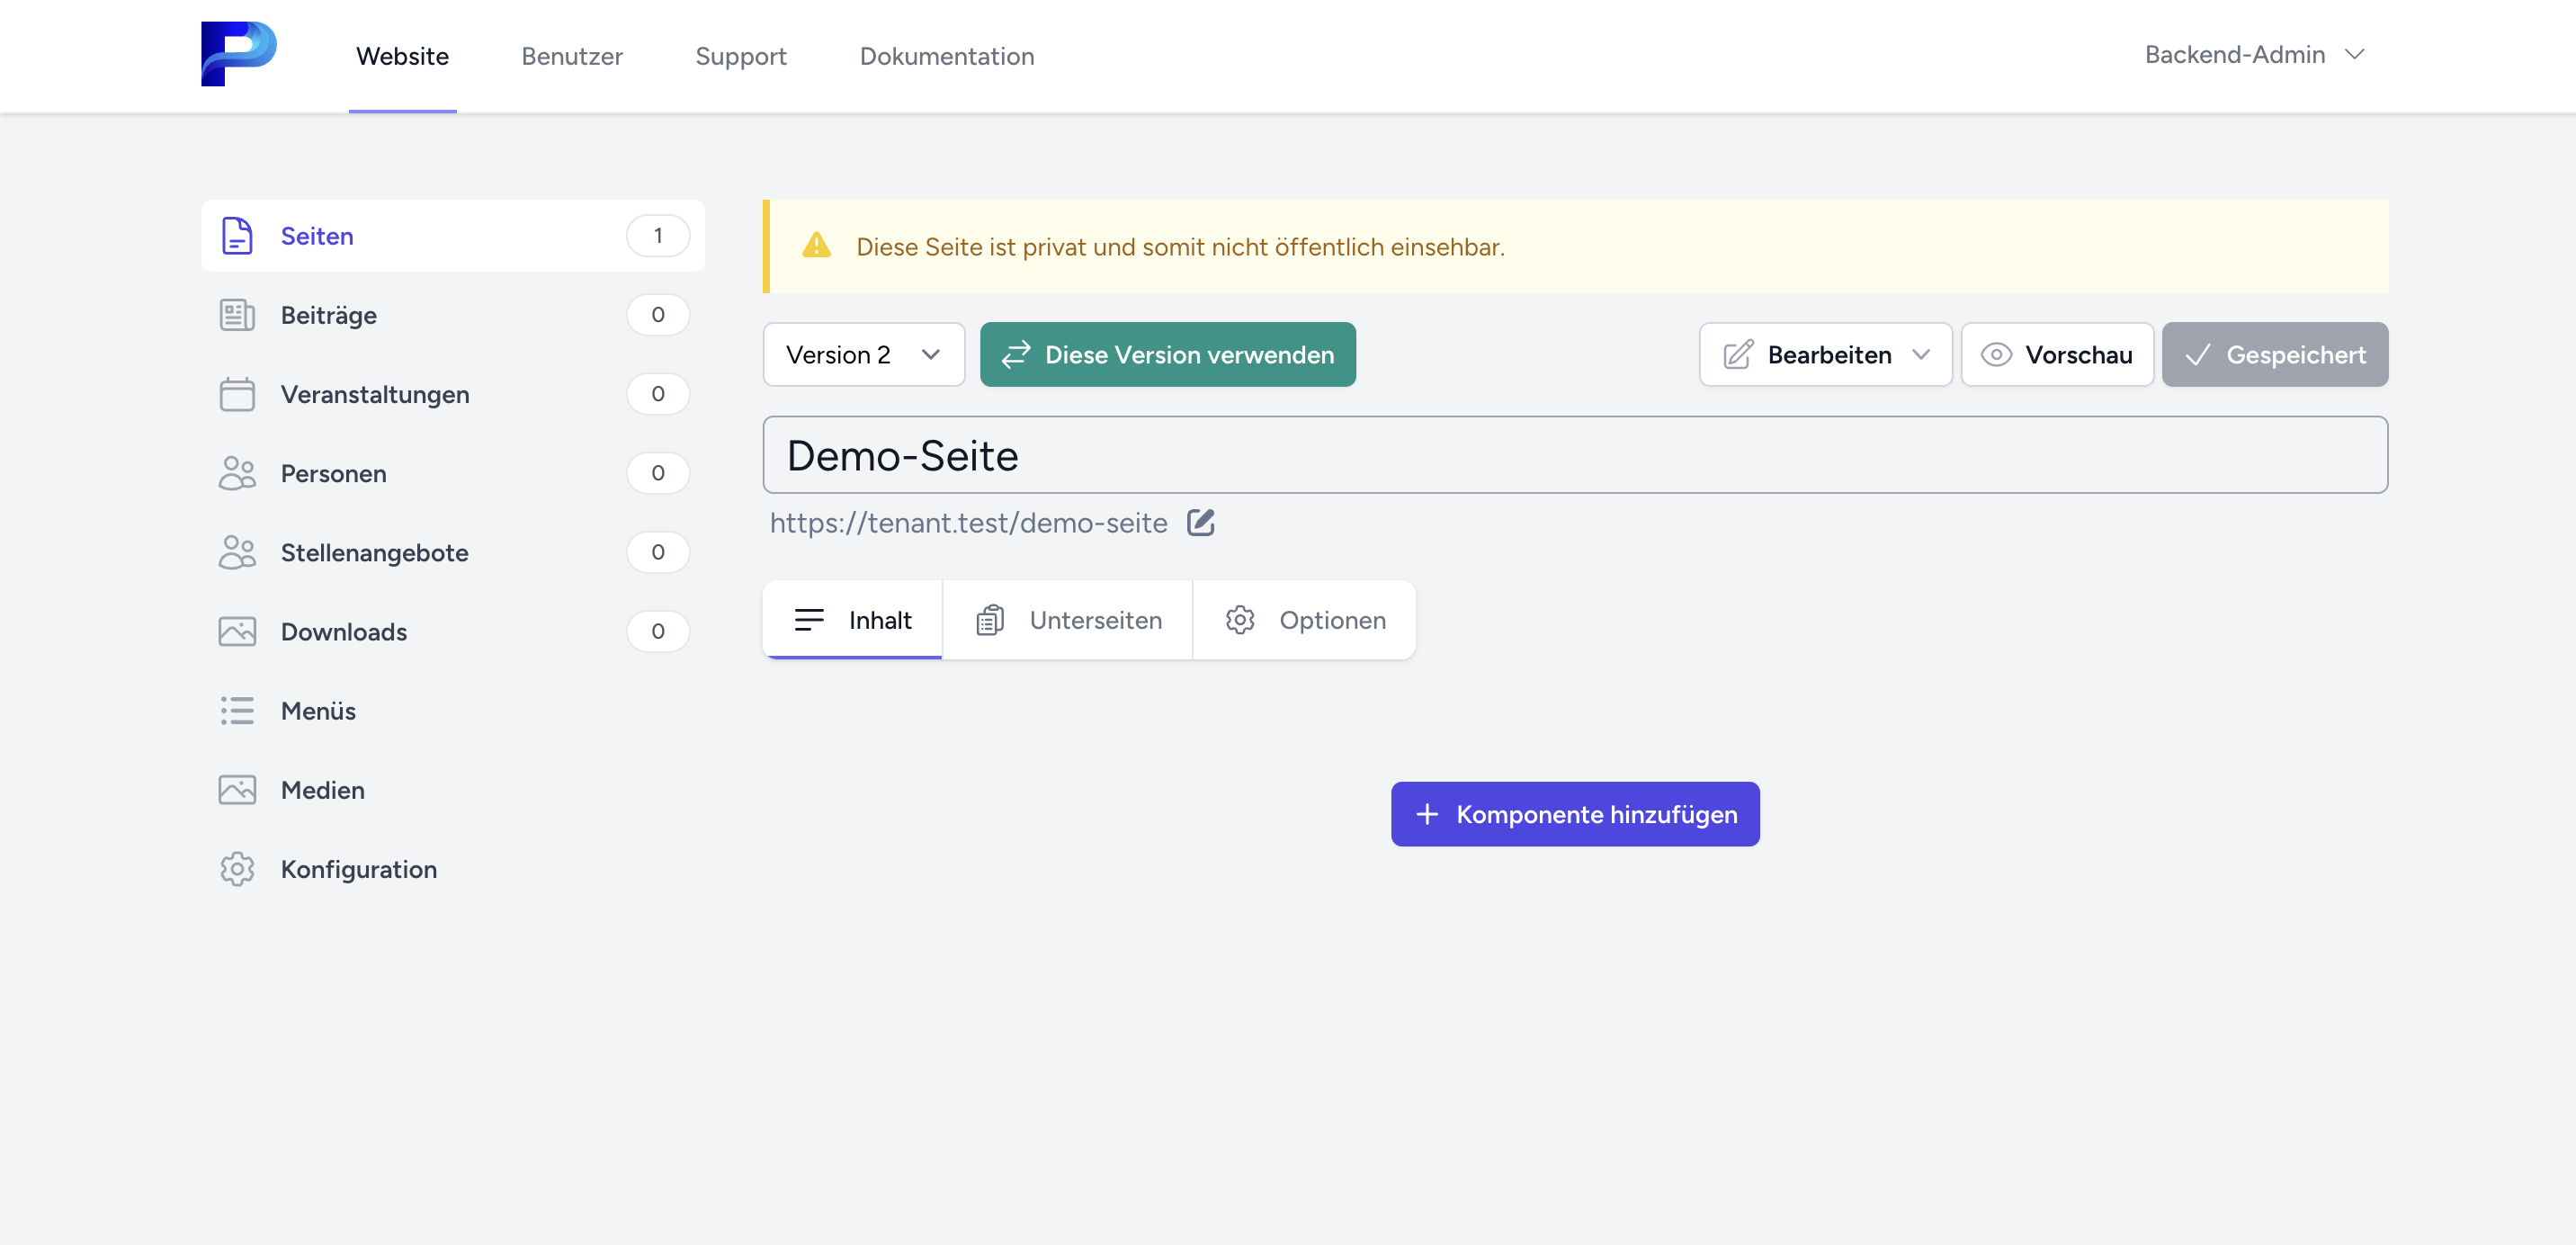Open Seiten via its document icon

237,236
